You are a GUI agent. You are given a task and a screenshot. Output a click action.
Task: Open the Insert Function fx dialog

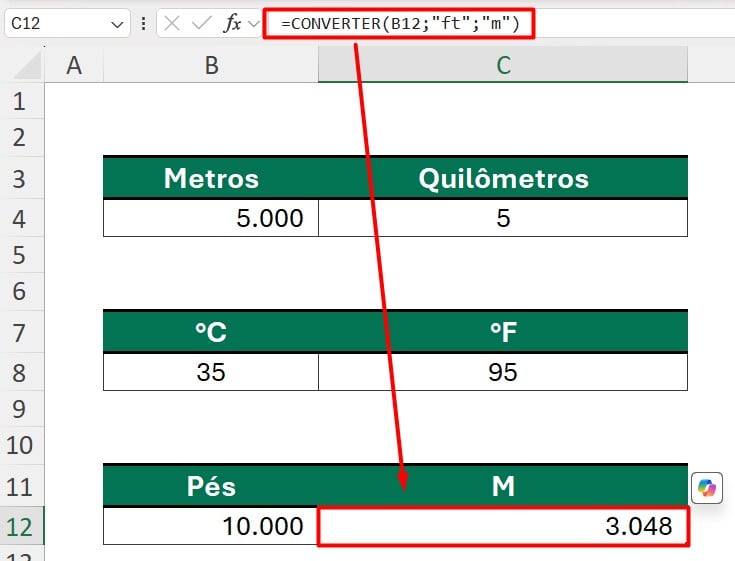pos(232,23)
